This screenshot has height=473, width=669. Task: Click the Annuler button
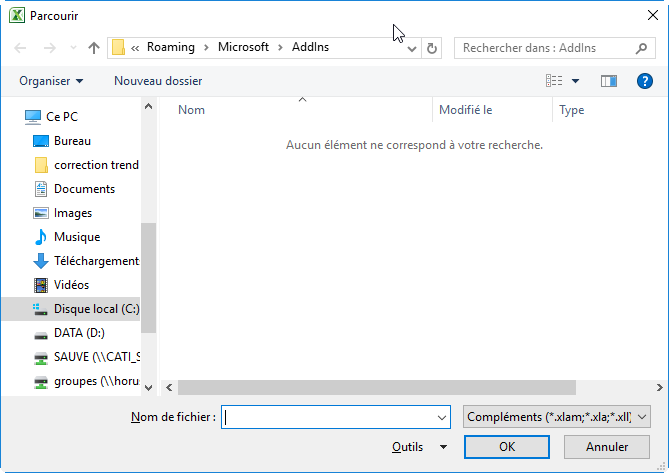pos(607,447)
